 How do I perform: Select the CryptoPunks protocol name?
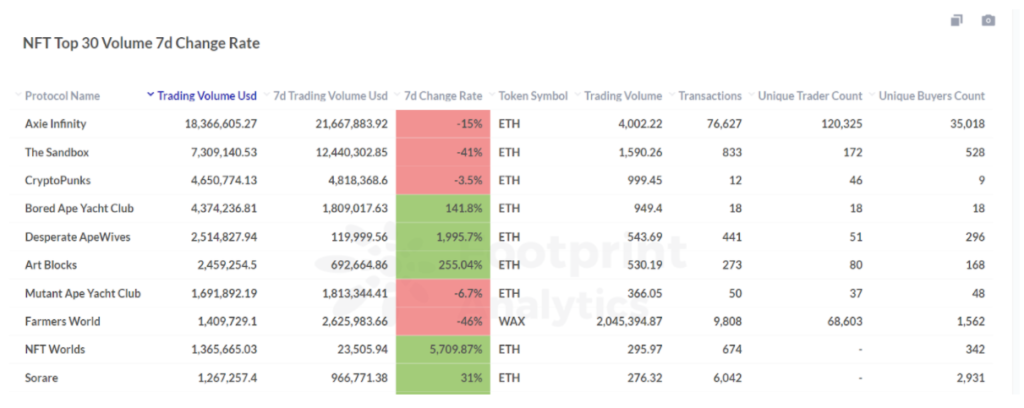coord(57,180)
